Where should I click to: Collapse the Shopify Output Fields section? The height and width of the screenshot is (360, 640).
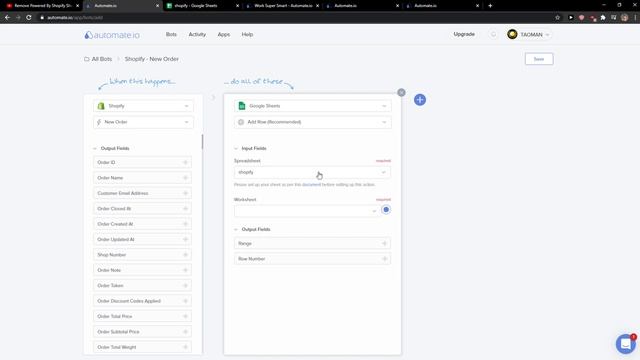(95, 149)
